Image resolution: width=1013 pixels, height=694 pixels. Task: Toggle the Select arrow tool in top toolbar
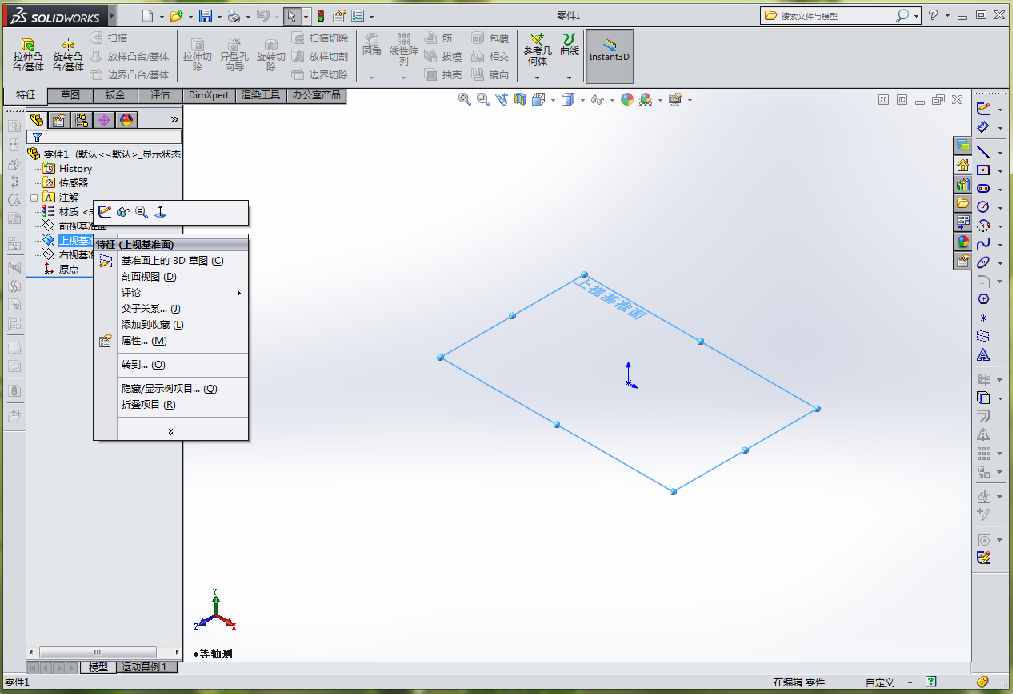pyautogui.click(x=291, y=16)
